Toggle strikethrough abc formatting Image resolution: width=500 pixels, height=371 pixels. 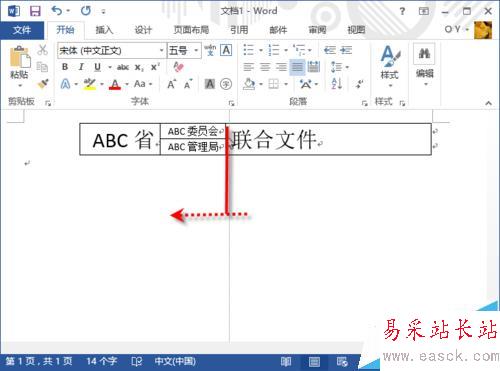coord(123,67)
